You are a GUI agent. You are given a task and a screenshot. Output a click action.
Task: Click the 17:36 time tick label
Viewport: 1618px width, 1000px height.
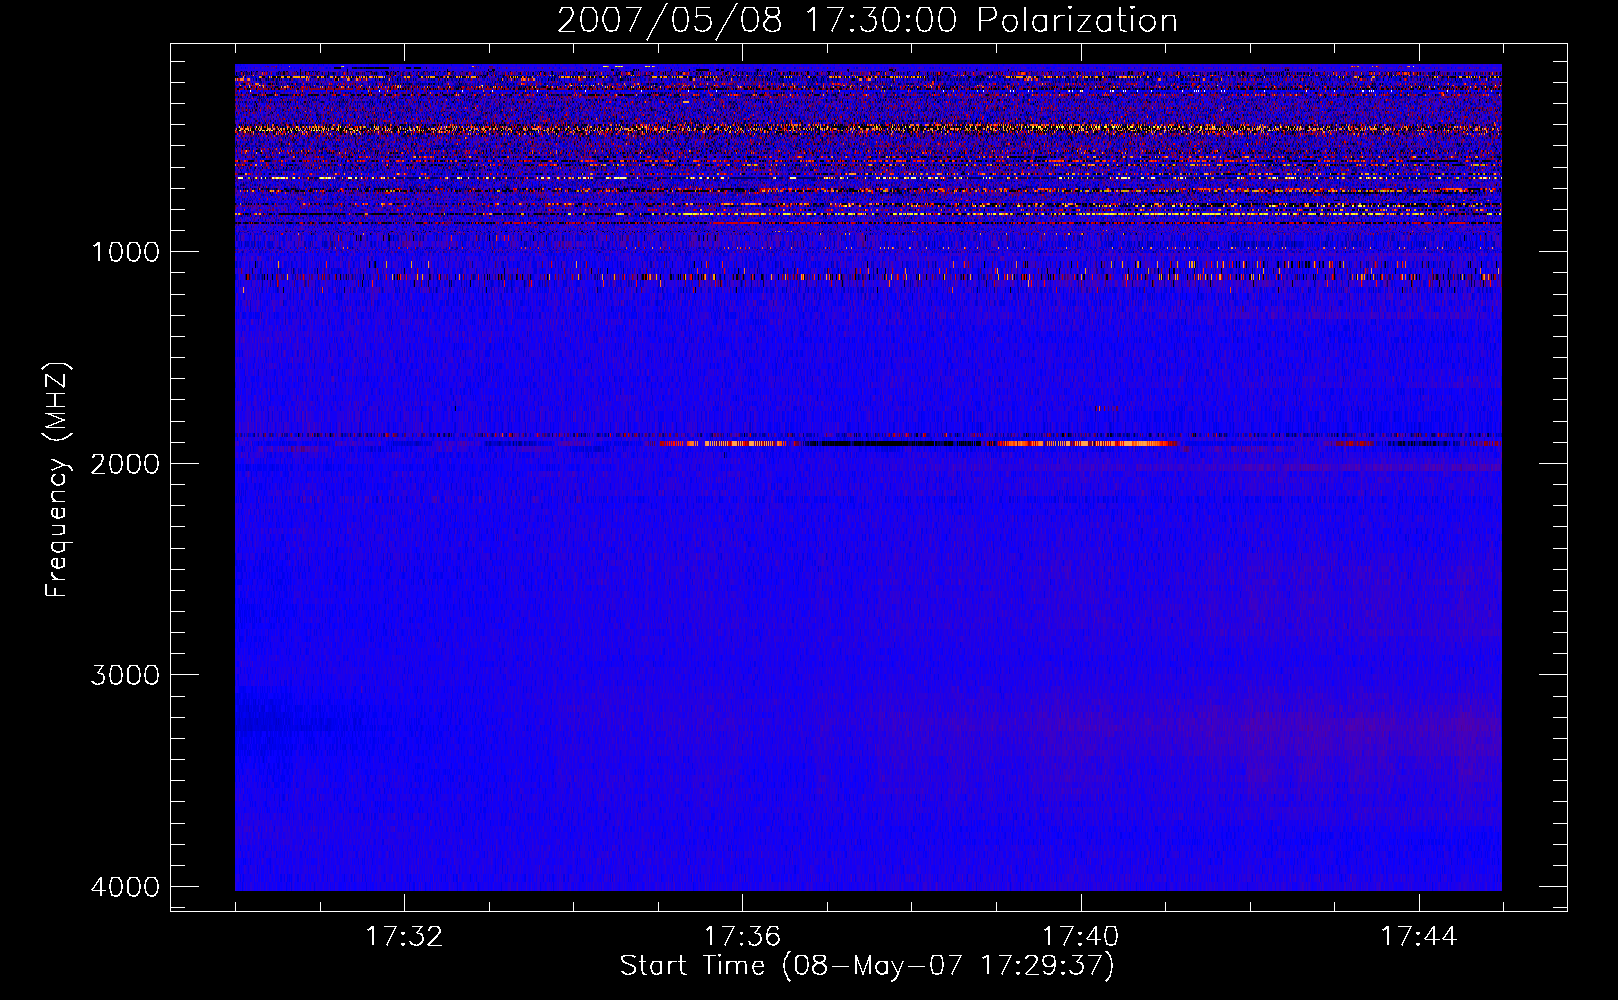pos(742,937)
